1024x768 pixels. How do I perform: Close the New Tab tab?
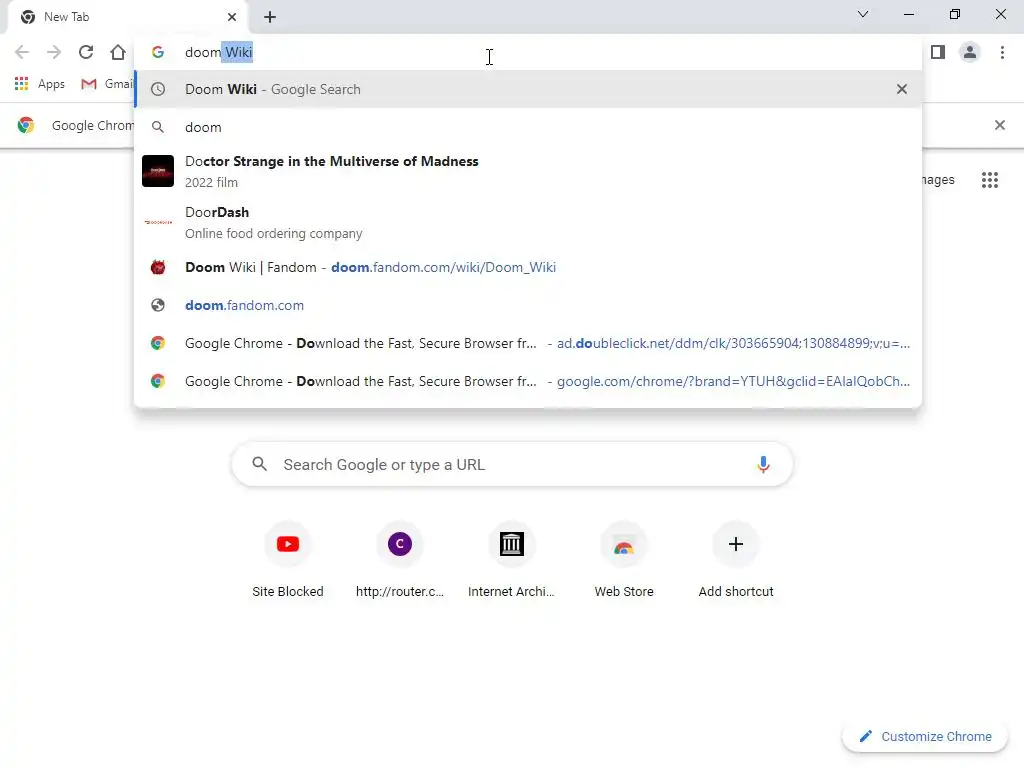[x=232, y=17]
